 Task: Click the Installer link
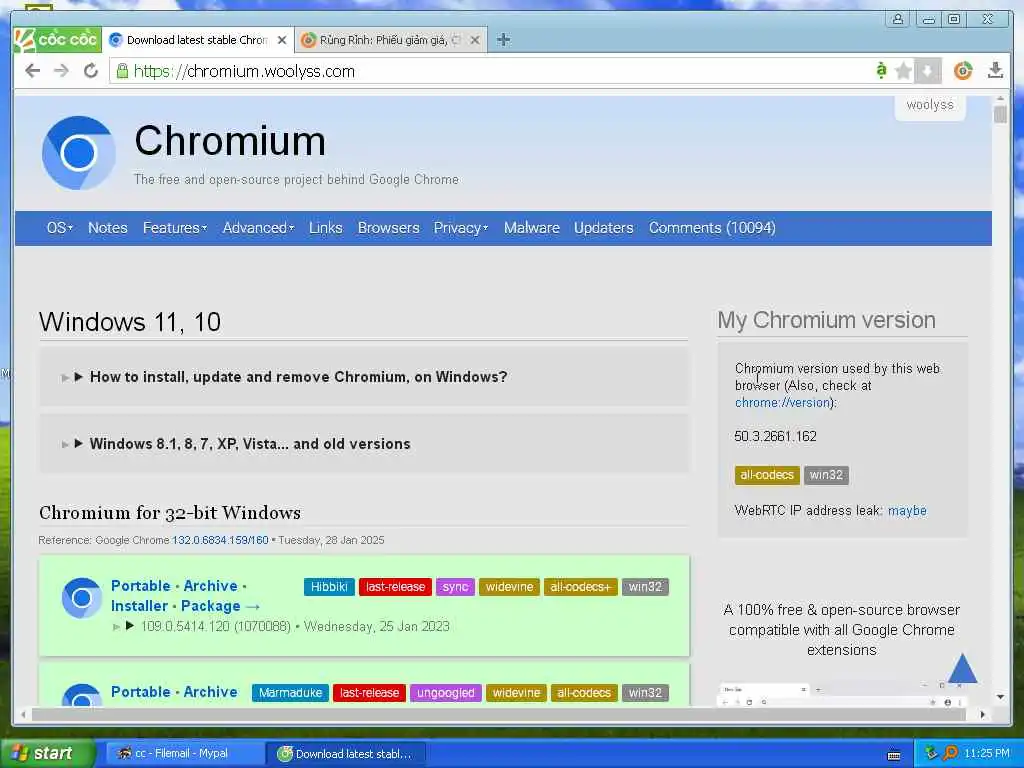point(139,606)
